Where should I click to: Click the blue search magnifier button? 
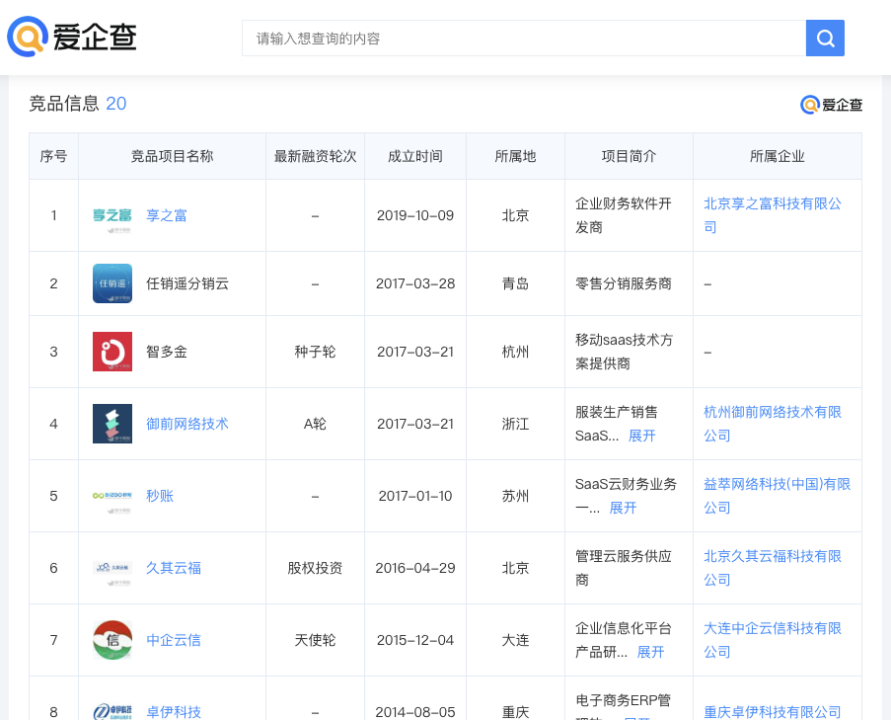pos(825,38)
